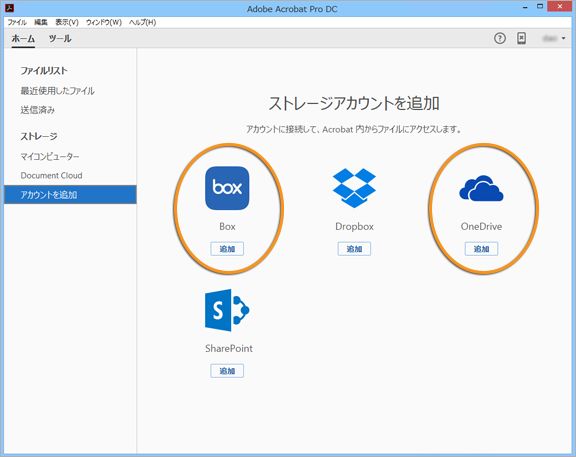
Task: Click the Box label text
Action: 227,226
